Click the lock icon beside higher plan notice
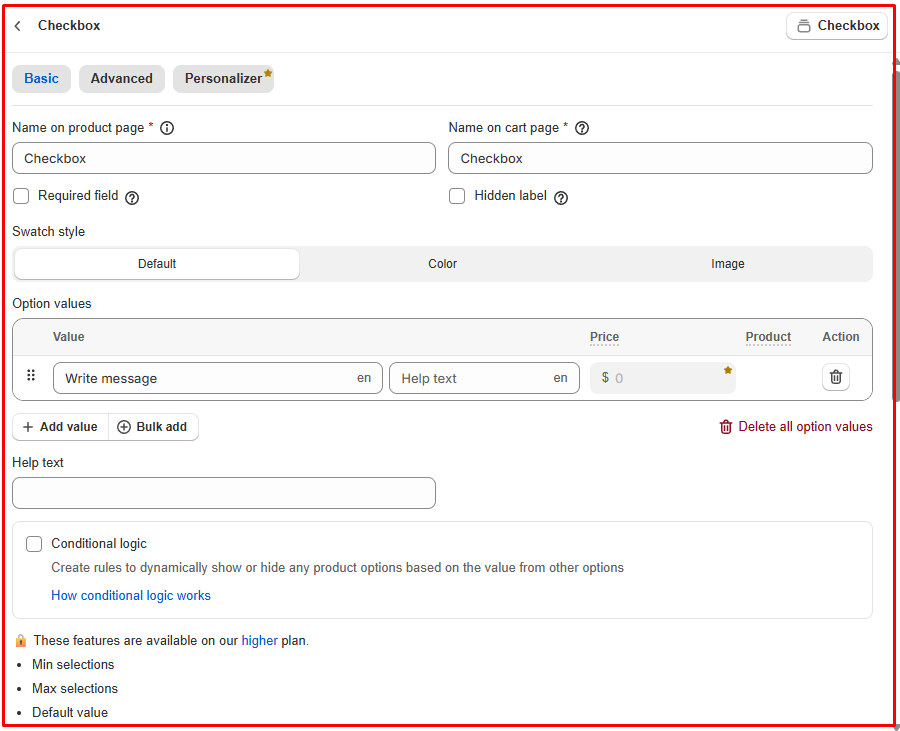Viewport: 900px width, 731px height. (21, 640)
